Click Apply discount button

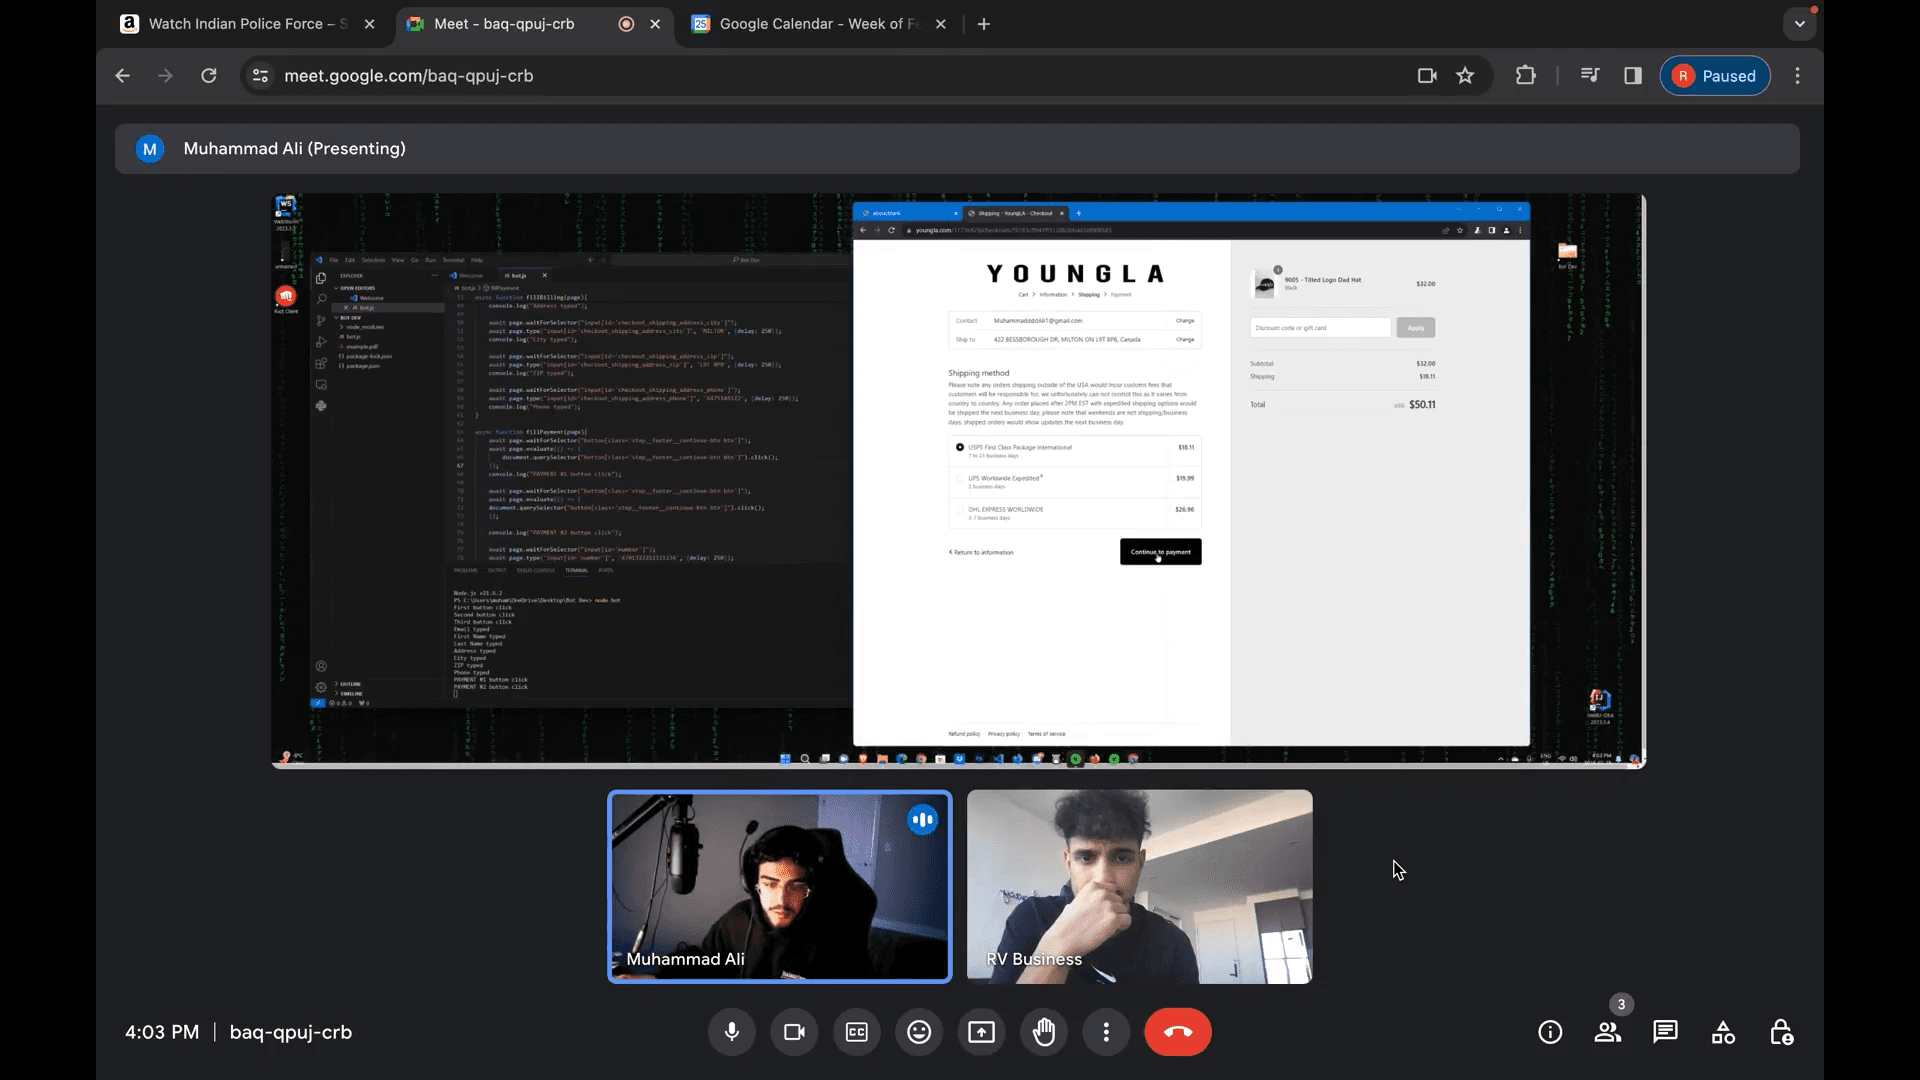pyautogui.click(x=1416, y=328)
